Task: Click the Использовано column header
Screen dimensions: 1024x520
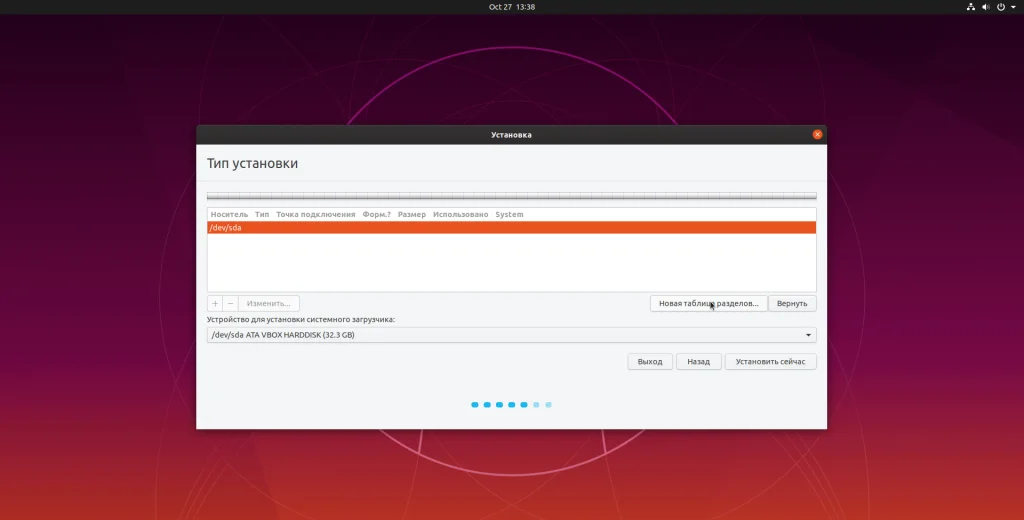Action: pyautogui.click(x=460, y=214)
